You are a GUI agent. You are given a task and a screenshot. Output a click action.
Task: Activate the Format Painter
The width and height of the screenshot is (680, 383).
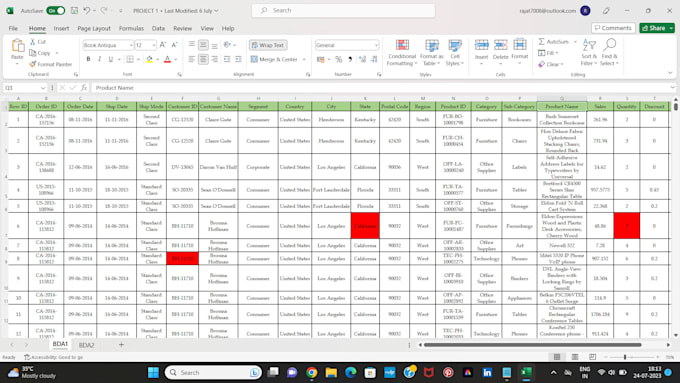click(51, 64)
